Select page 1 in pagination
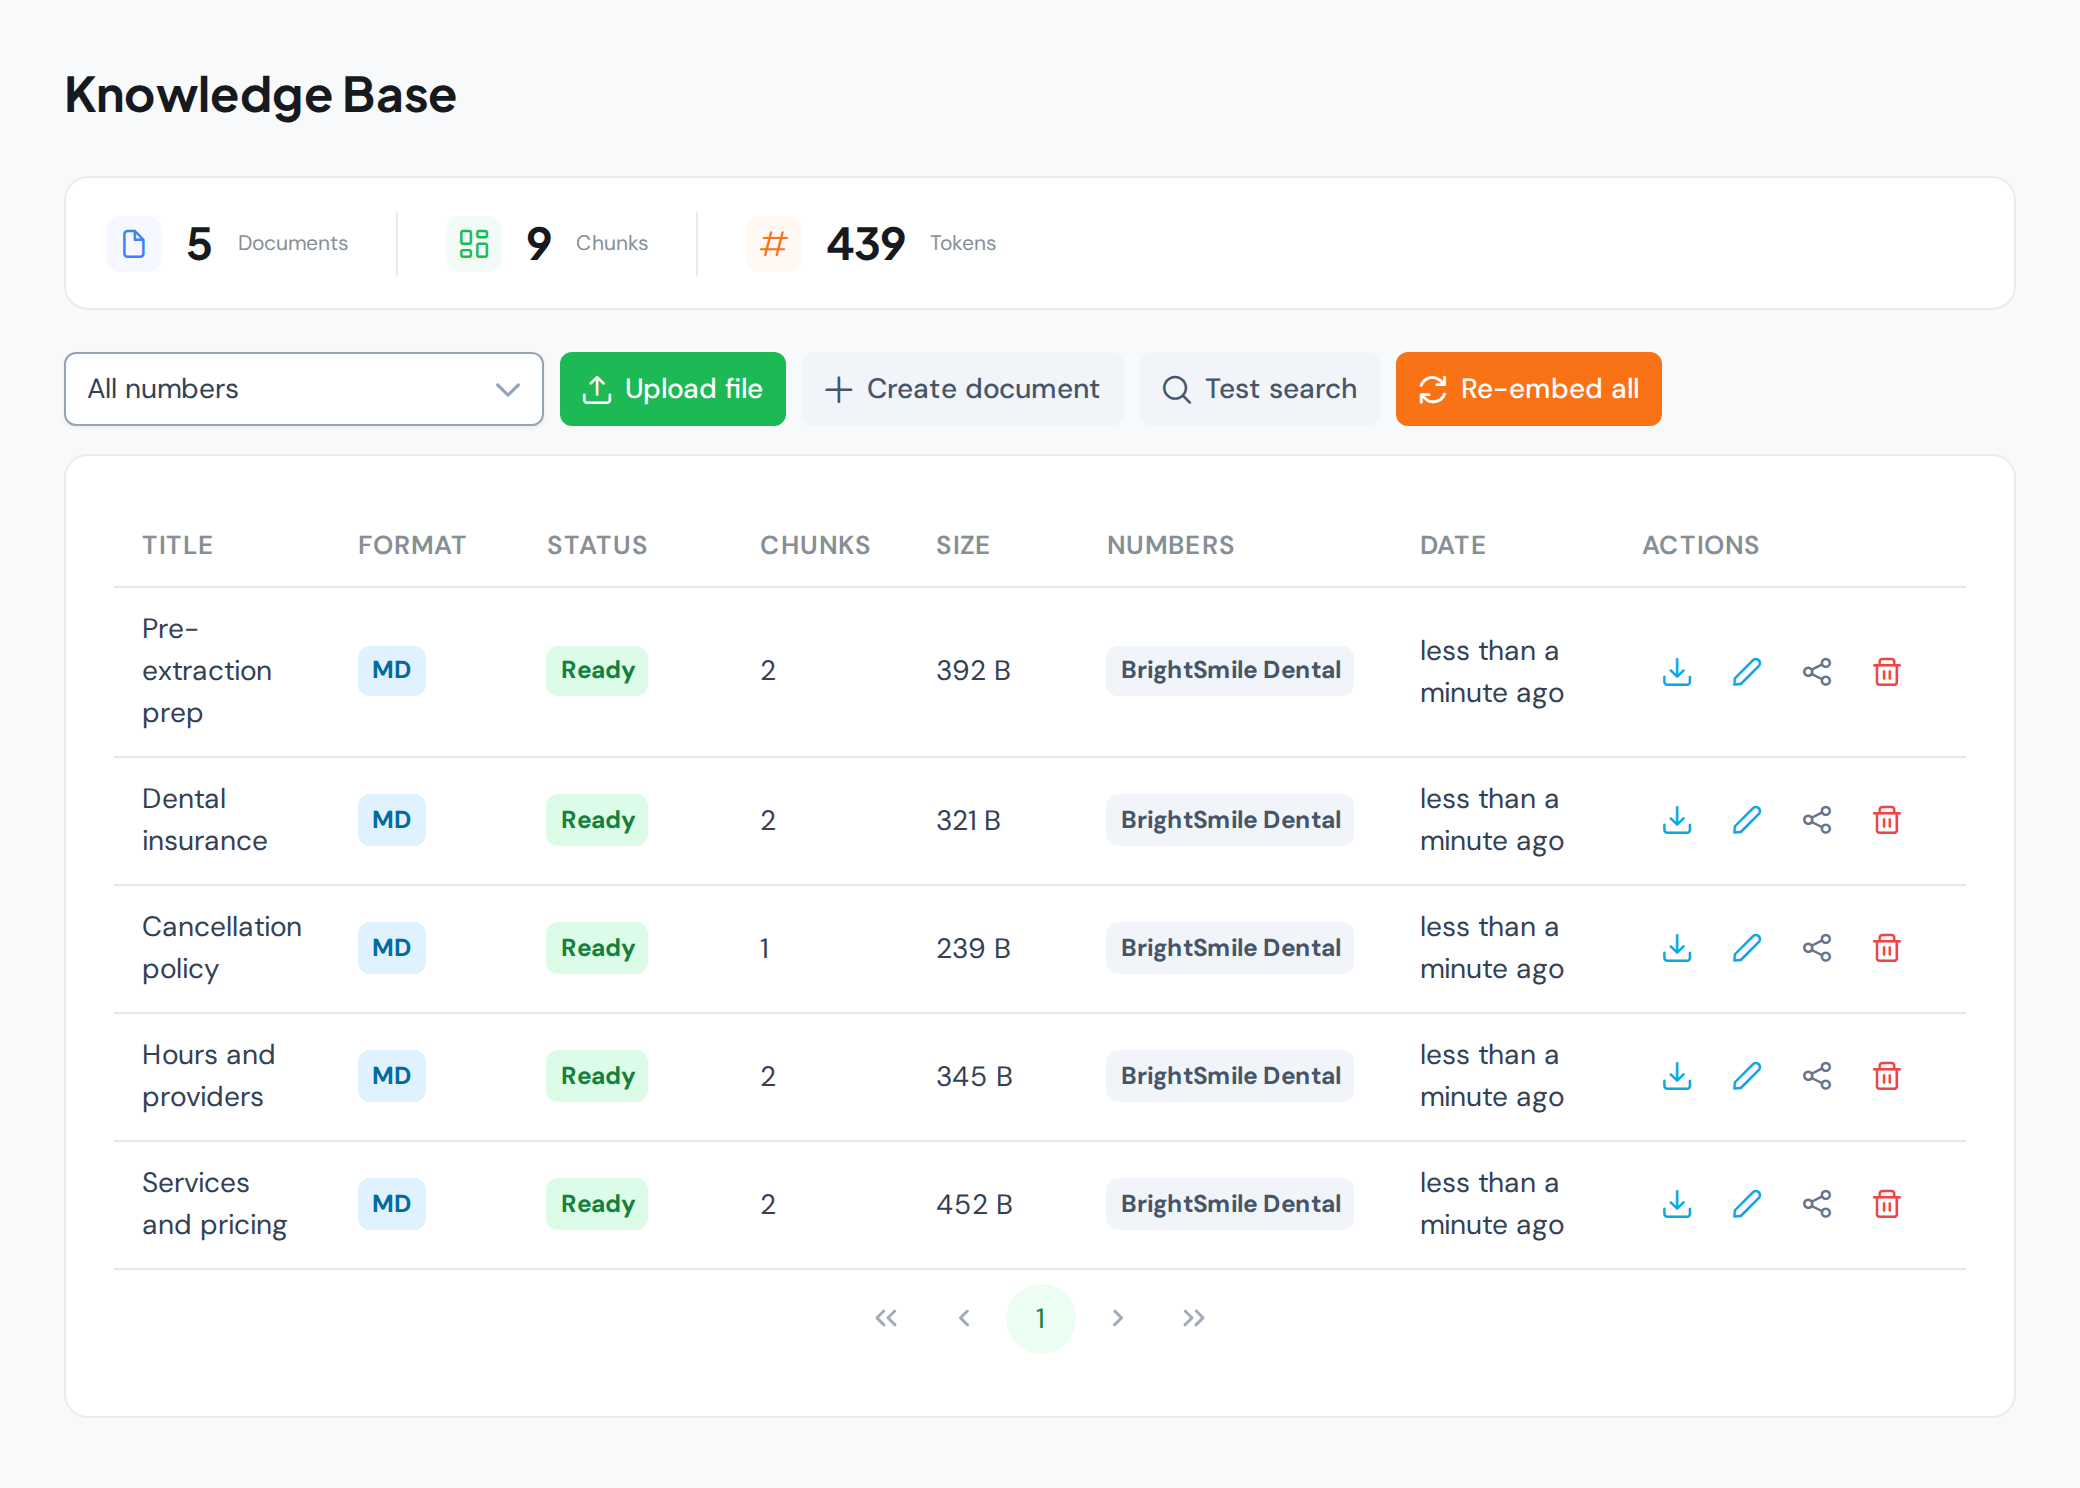This screenshot has height=1488, width=2080. pos(1041,1318)
